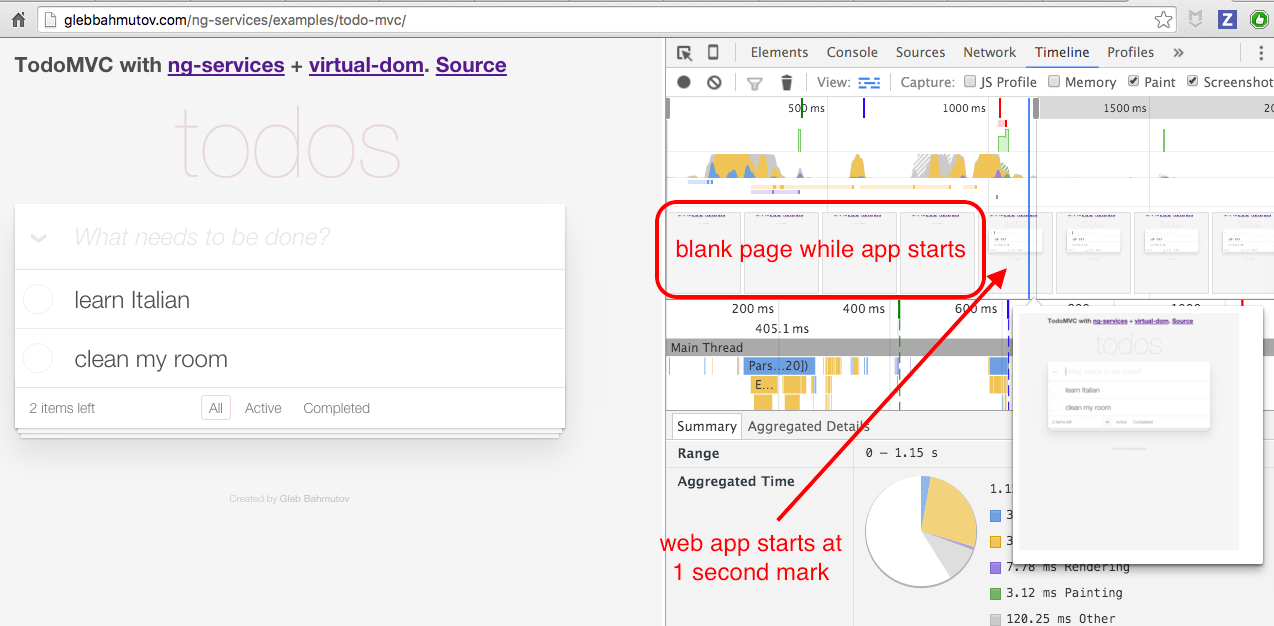Mark 'learn Italian' todo as complete

pos(37,299)
